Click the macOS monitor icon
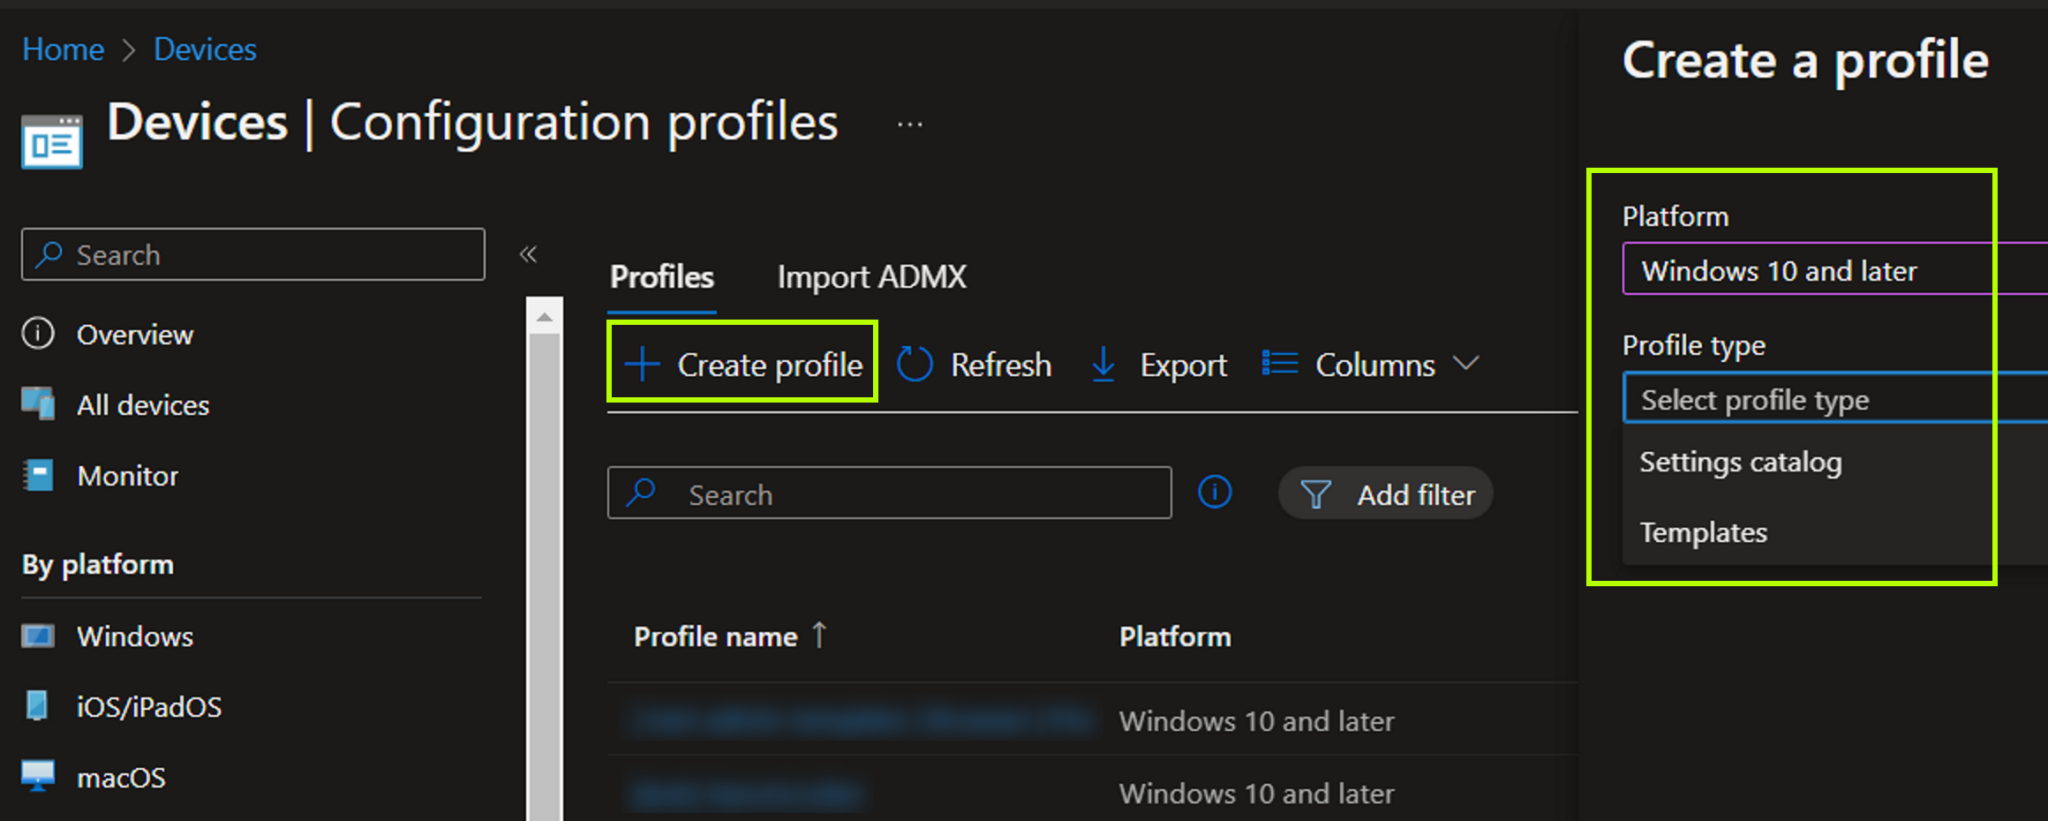This screenshot has height=821, width=2048. tap(38, 776)
